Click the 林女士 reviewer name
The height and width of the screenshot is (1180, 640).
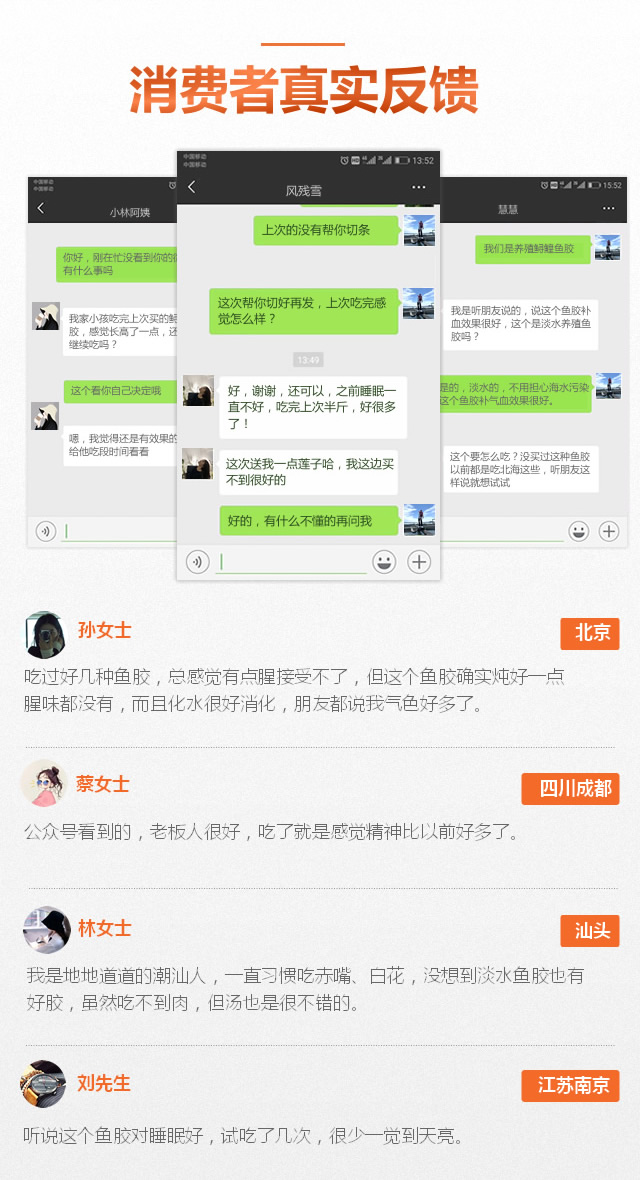pos(105,928)
